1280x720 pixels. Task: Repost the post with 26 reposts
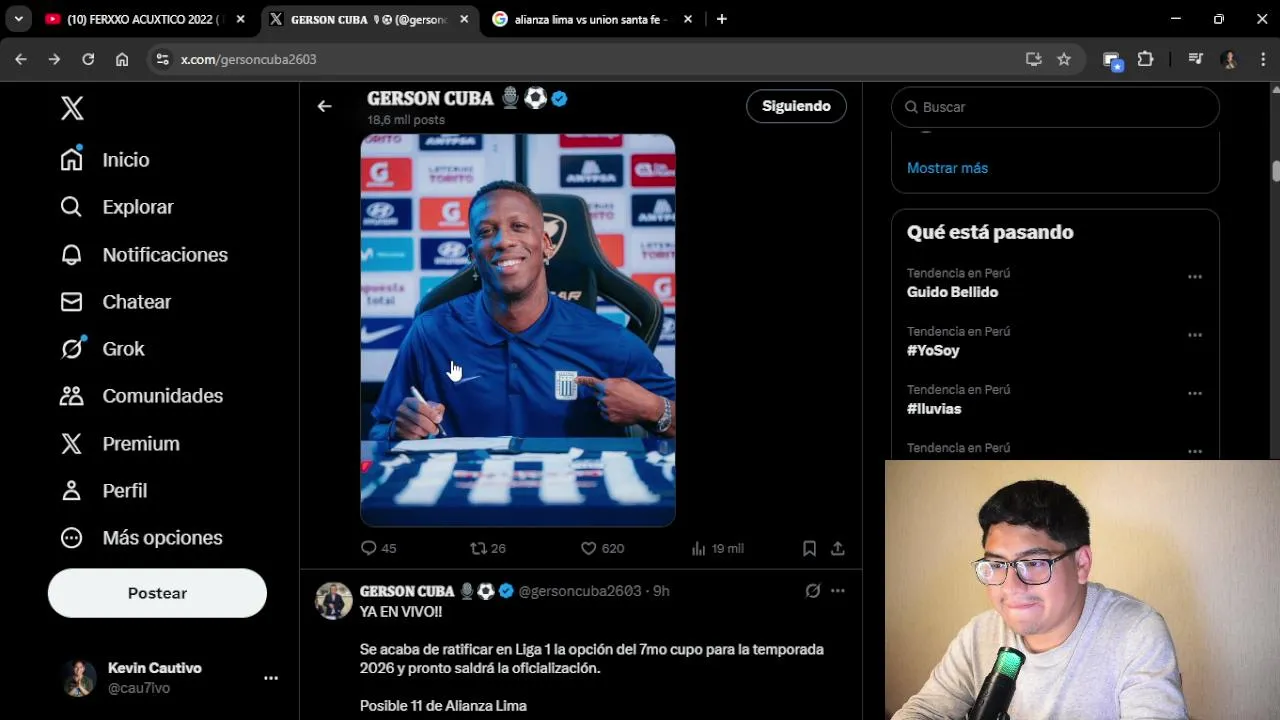(x=488, y=548)
